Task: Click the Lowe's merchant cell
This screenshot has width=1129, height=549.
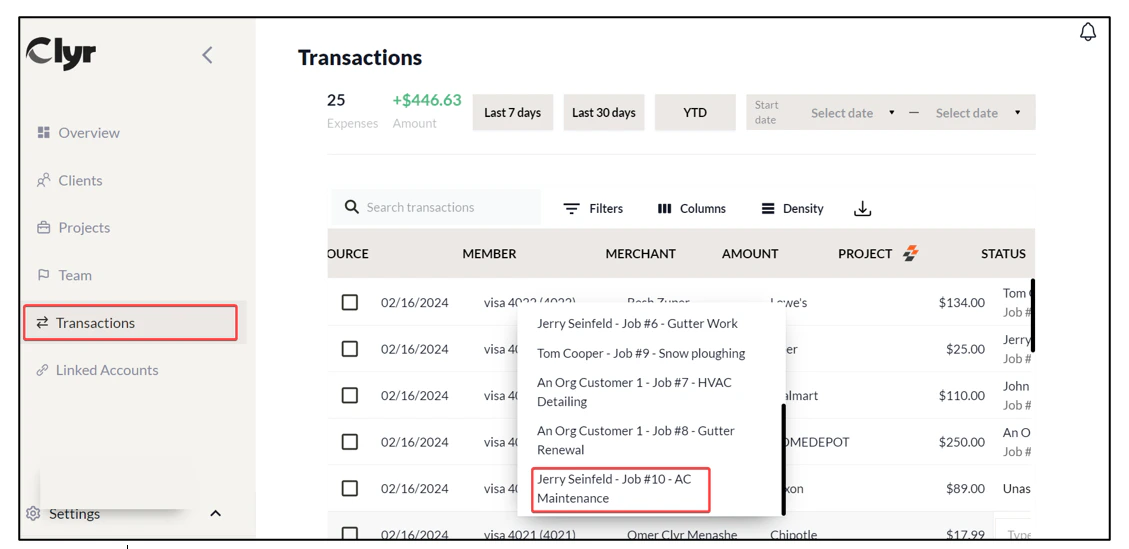Action: (x=788, y=303)
